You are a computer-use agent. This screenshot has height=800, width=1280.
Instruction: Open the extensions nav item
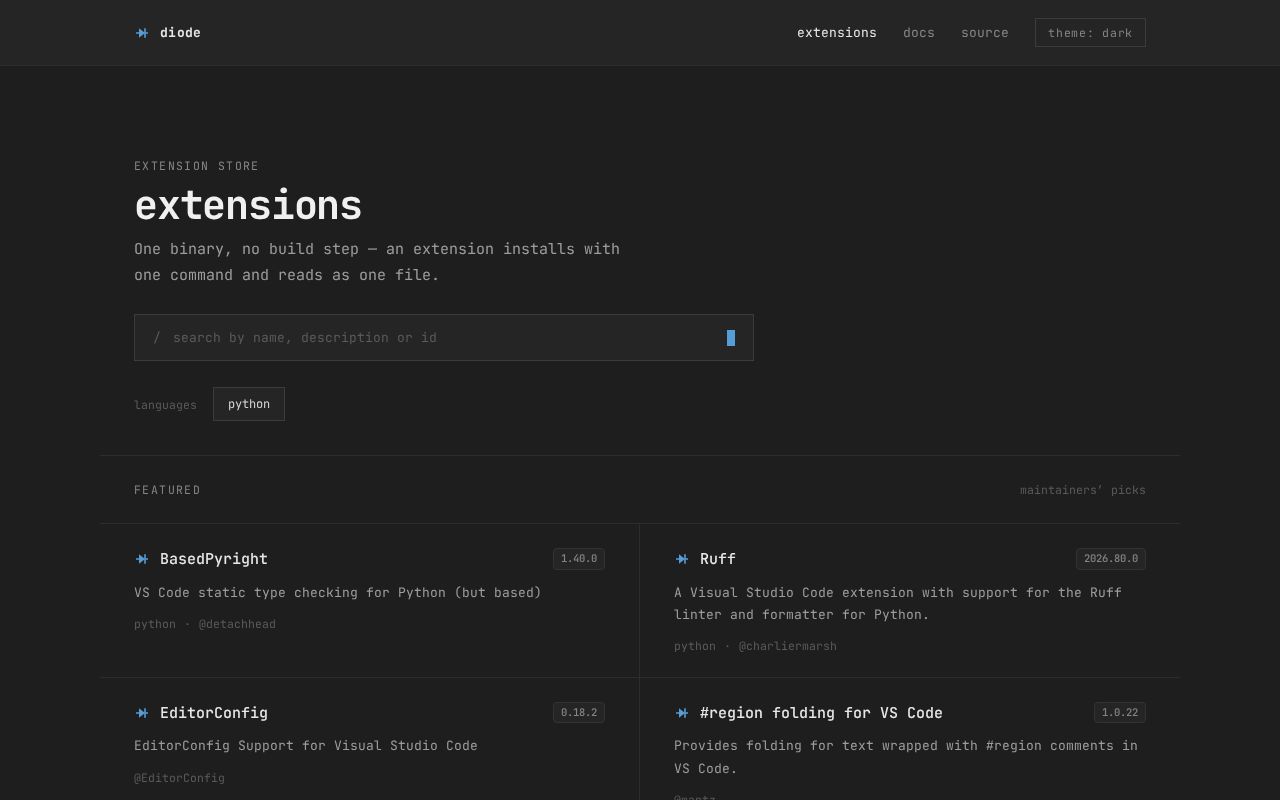coord(837,33)
